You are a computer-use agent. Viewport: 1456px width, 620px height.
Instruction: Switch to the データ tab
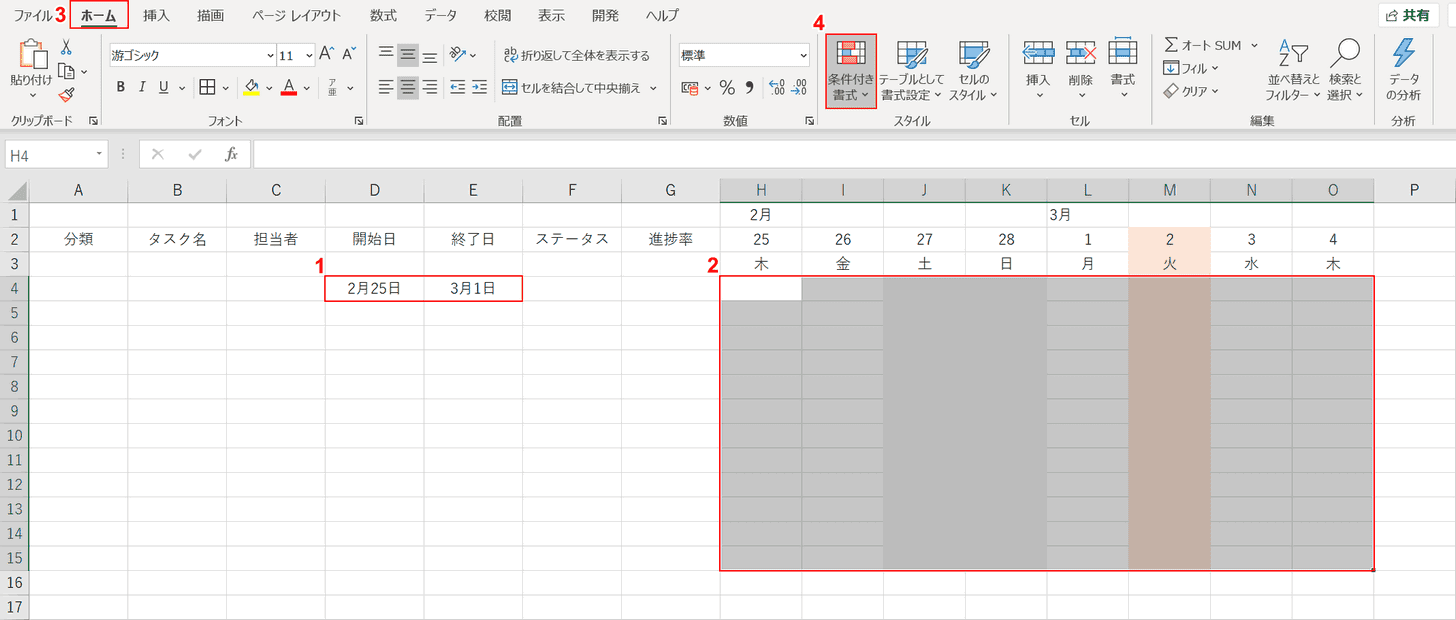coord(440,15)
